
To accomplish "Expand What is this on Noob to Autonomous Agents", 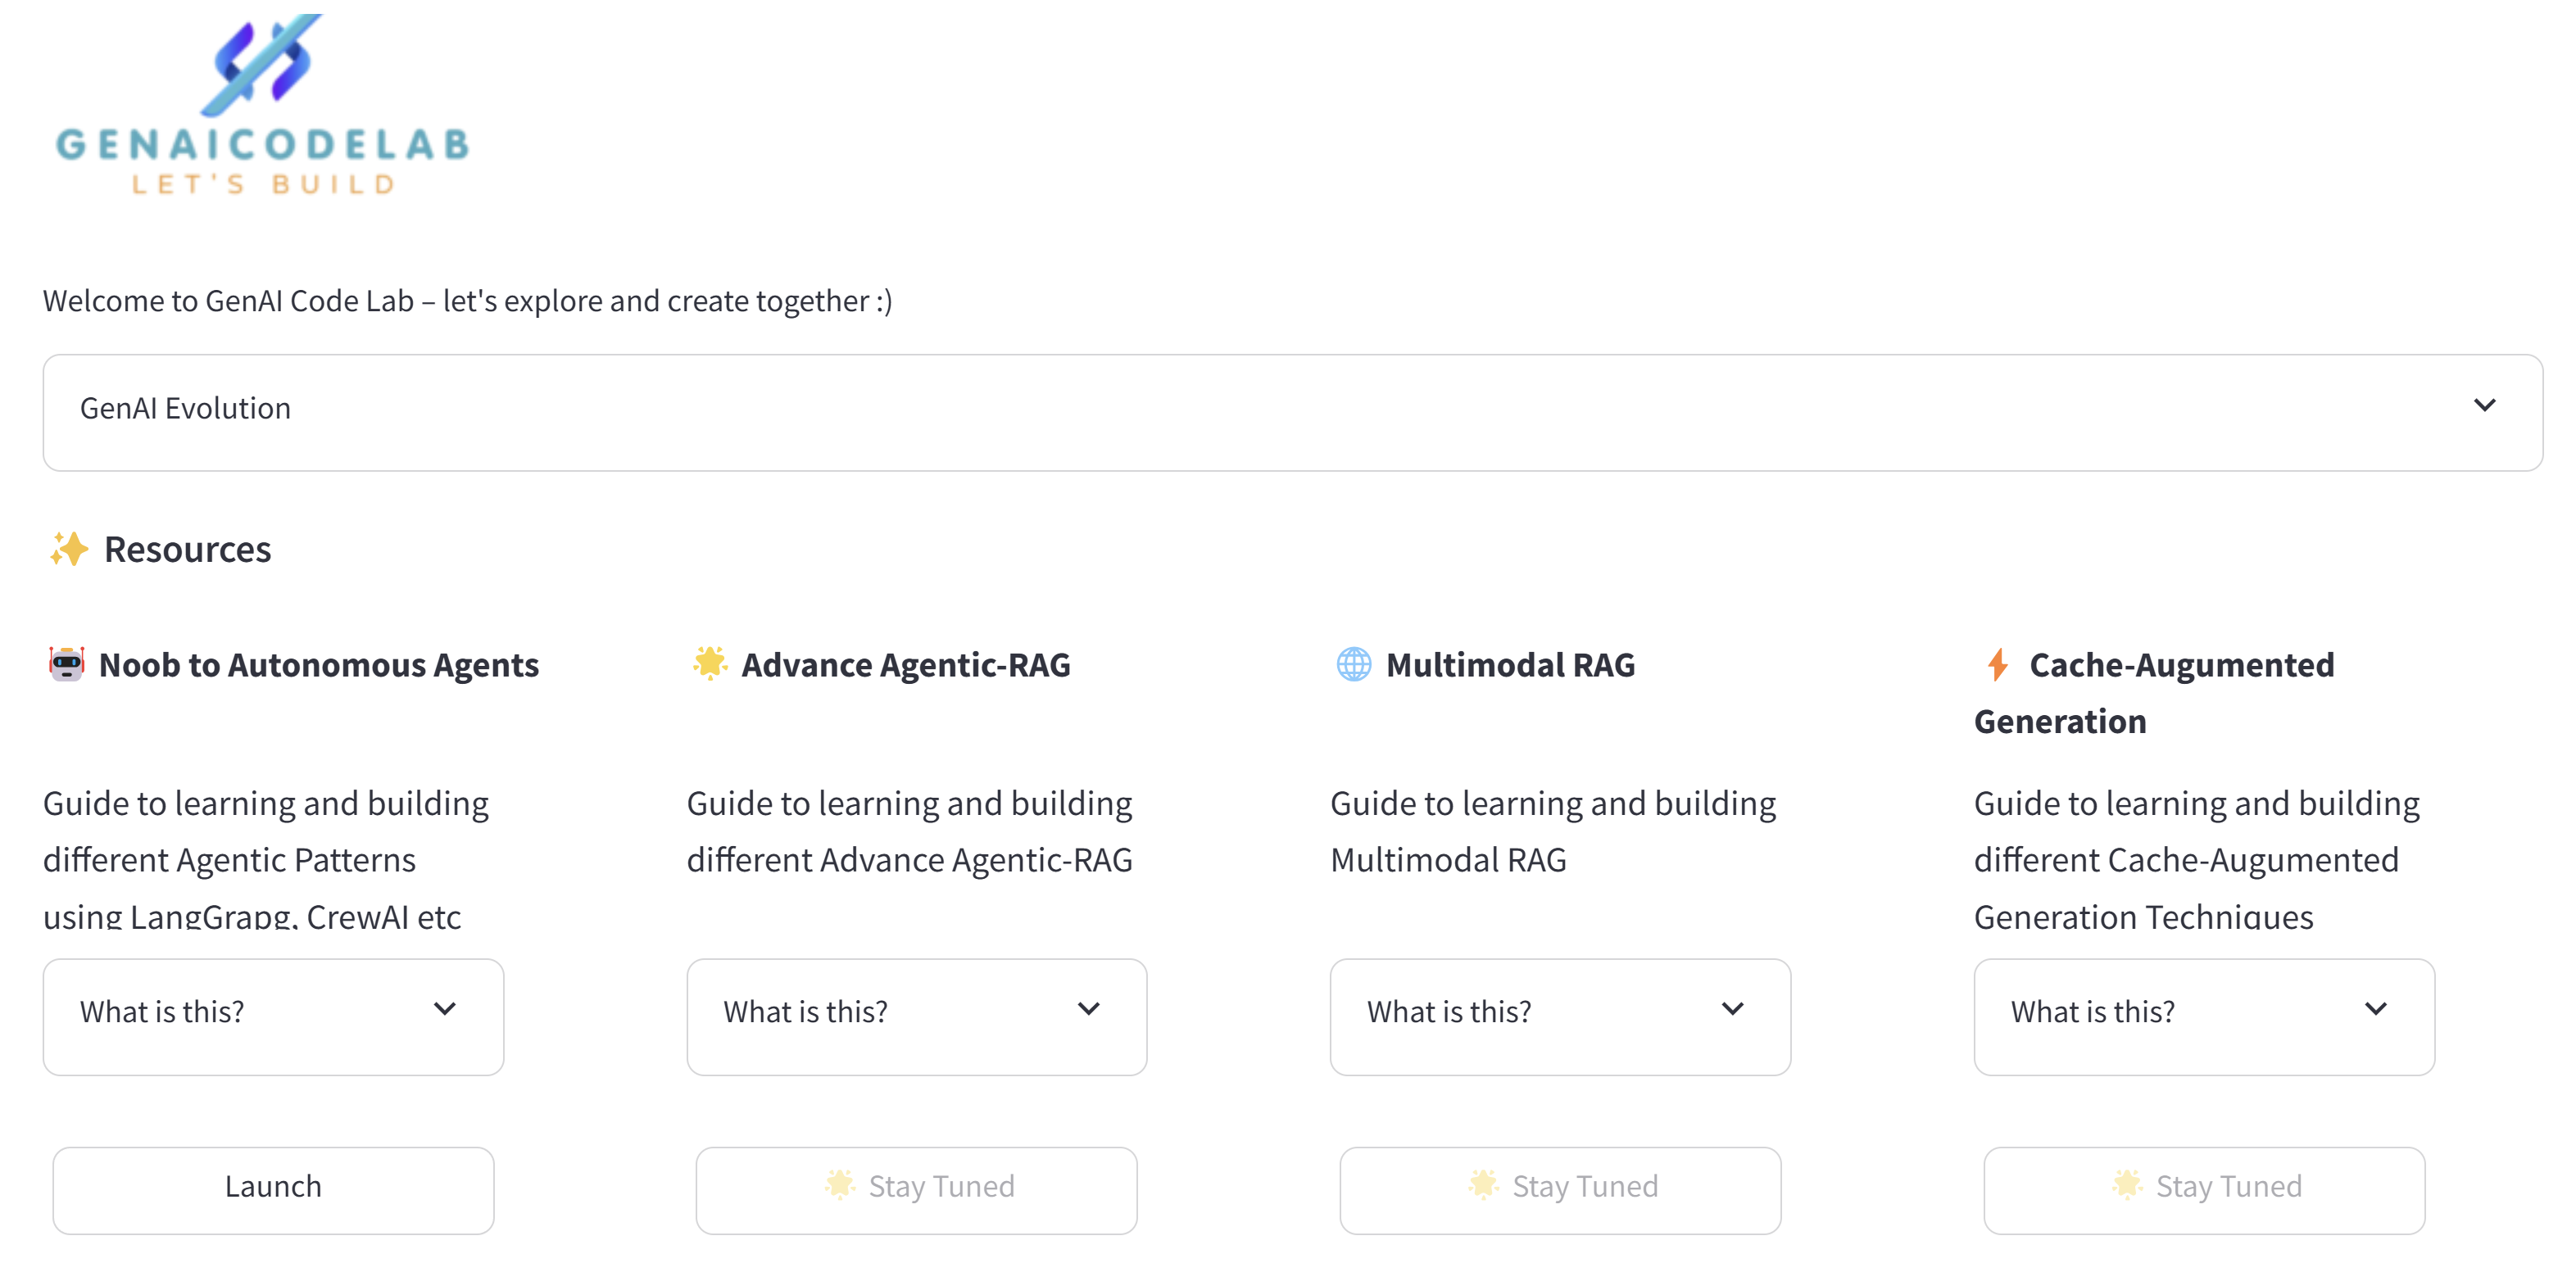I will click(x=273, y=1012).
